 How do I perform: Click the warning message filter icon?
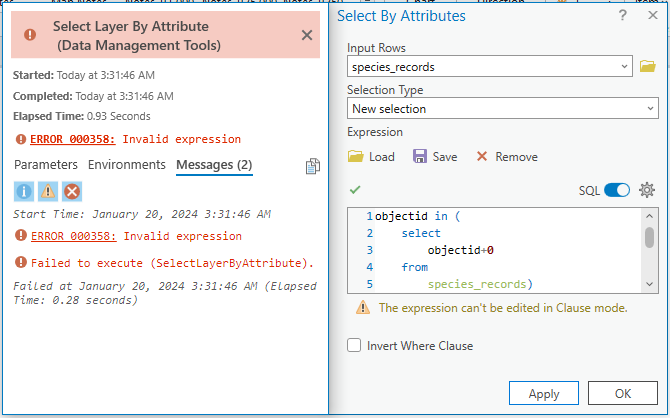click(48, 191)
